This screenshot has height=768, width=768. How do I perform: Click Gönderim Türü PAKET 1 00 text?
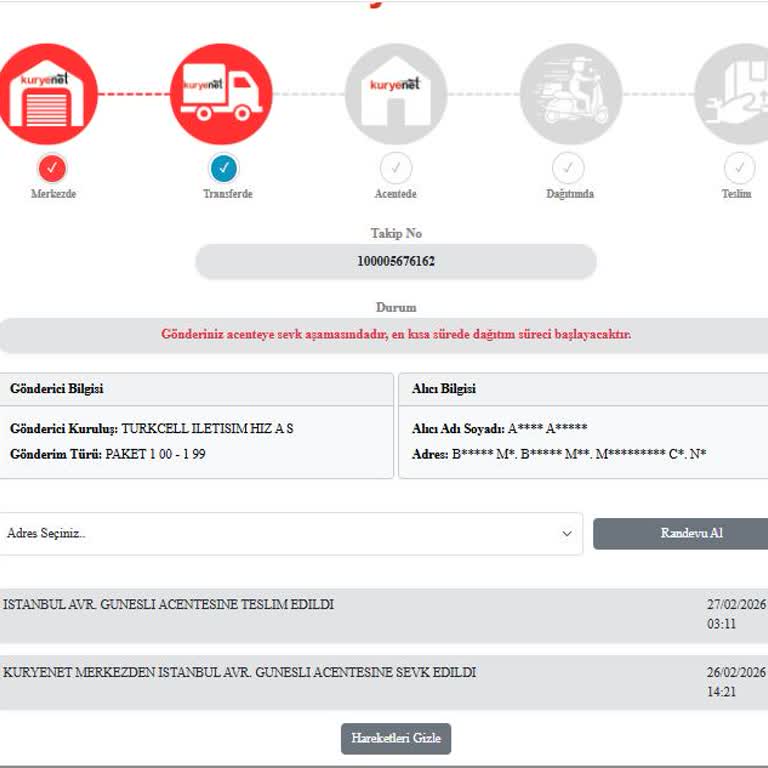coord(108,454)
